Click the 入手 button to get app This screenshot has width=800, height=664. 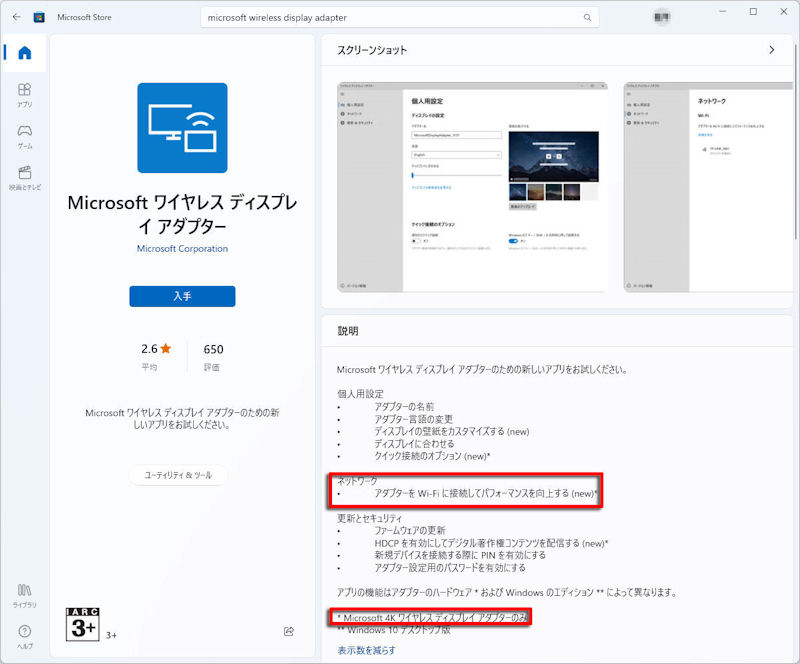[182, 296]
